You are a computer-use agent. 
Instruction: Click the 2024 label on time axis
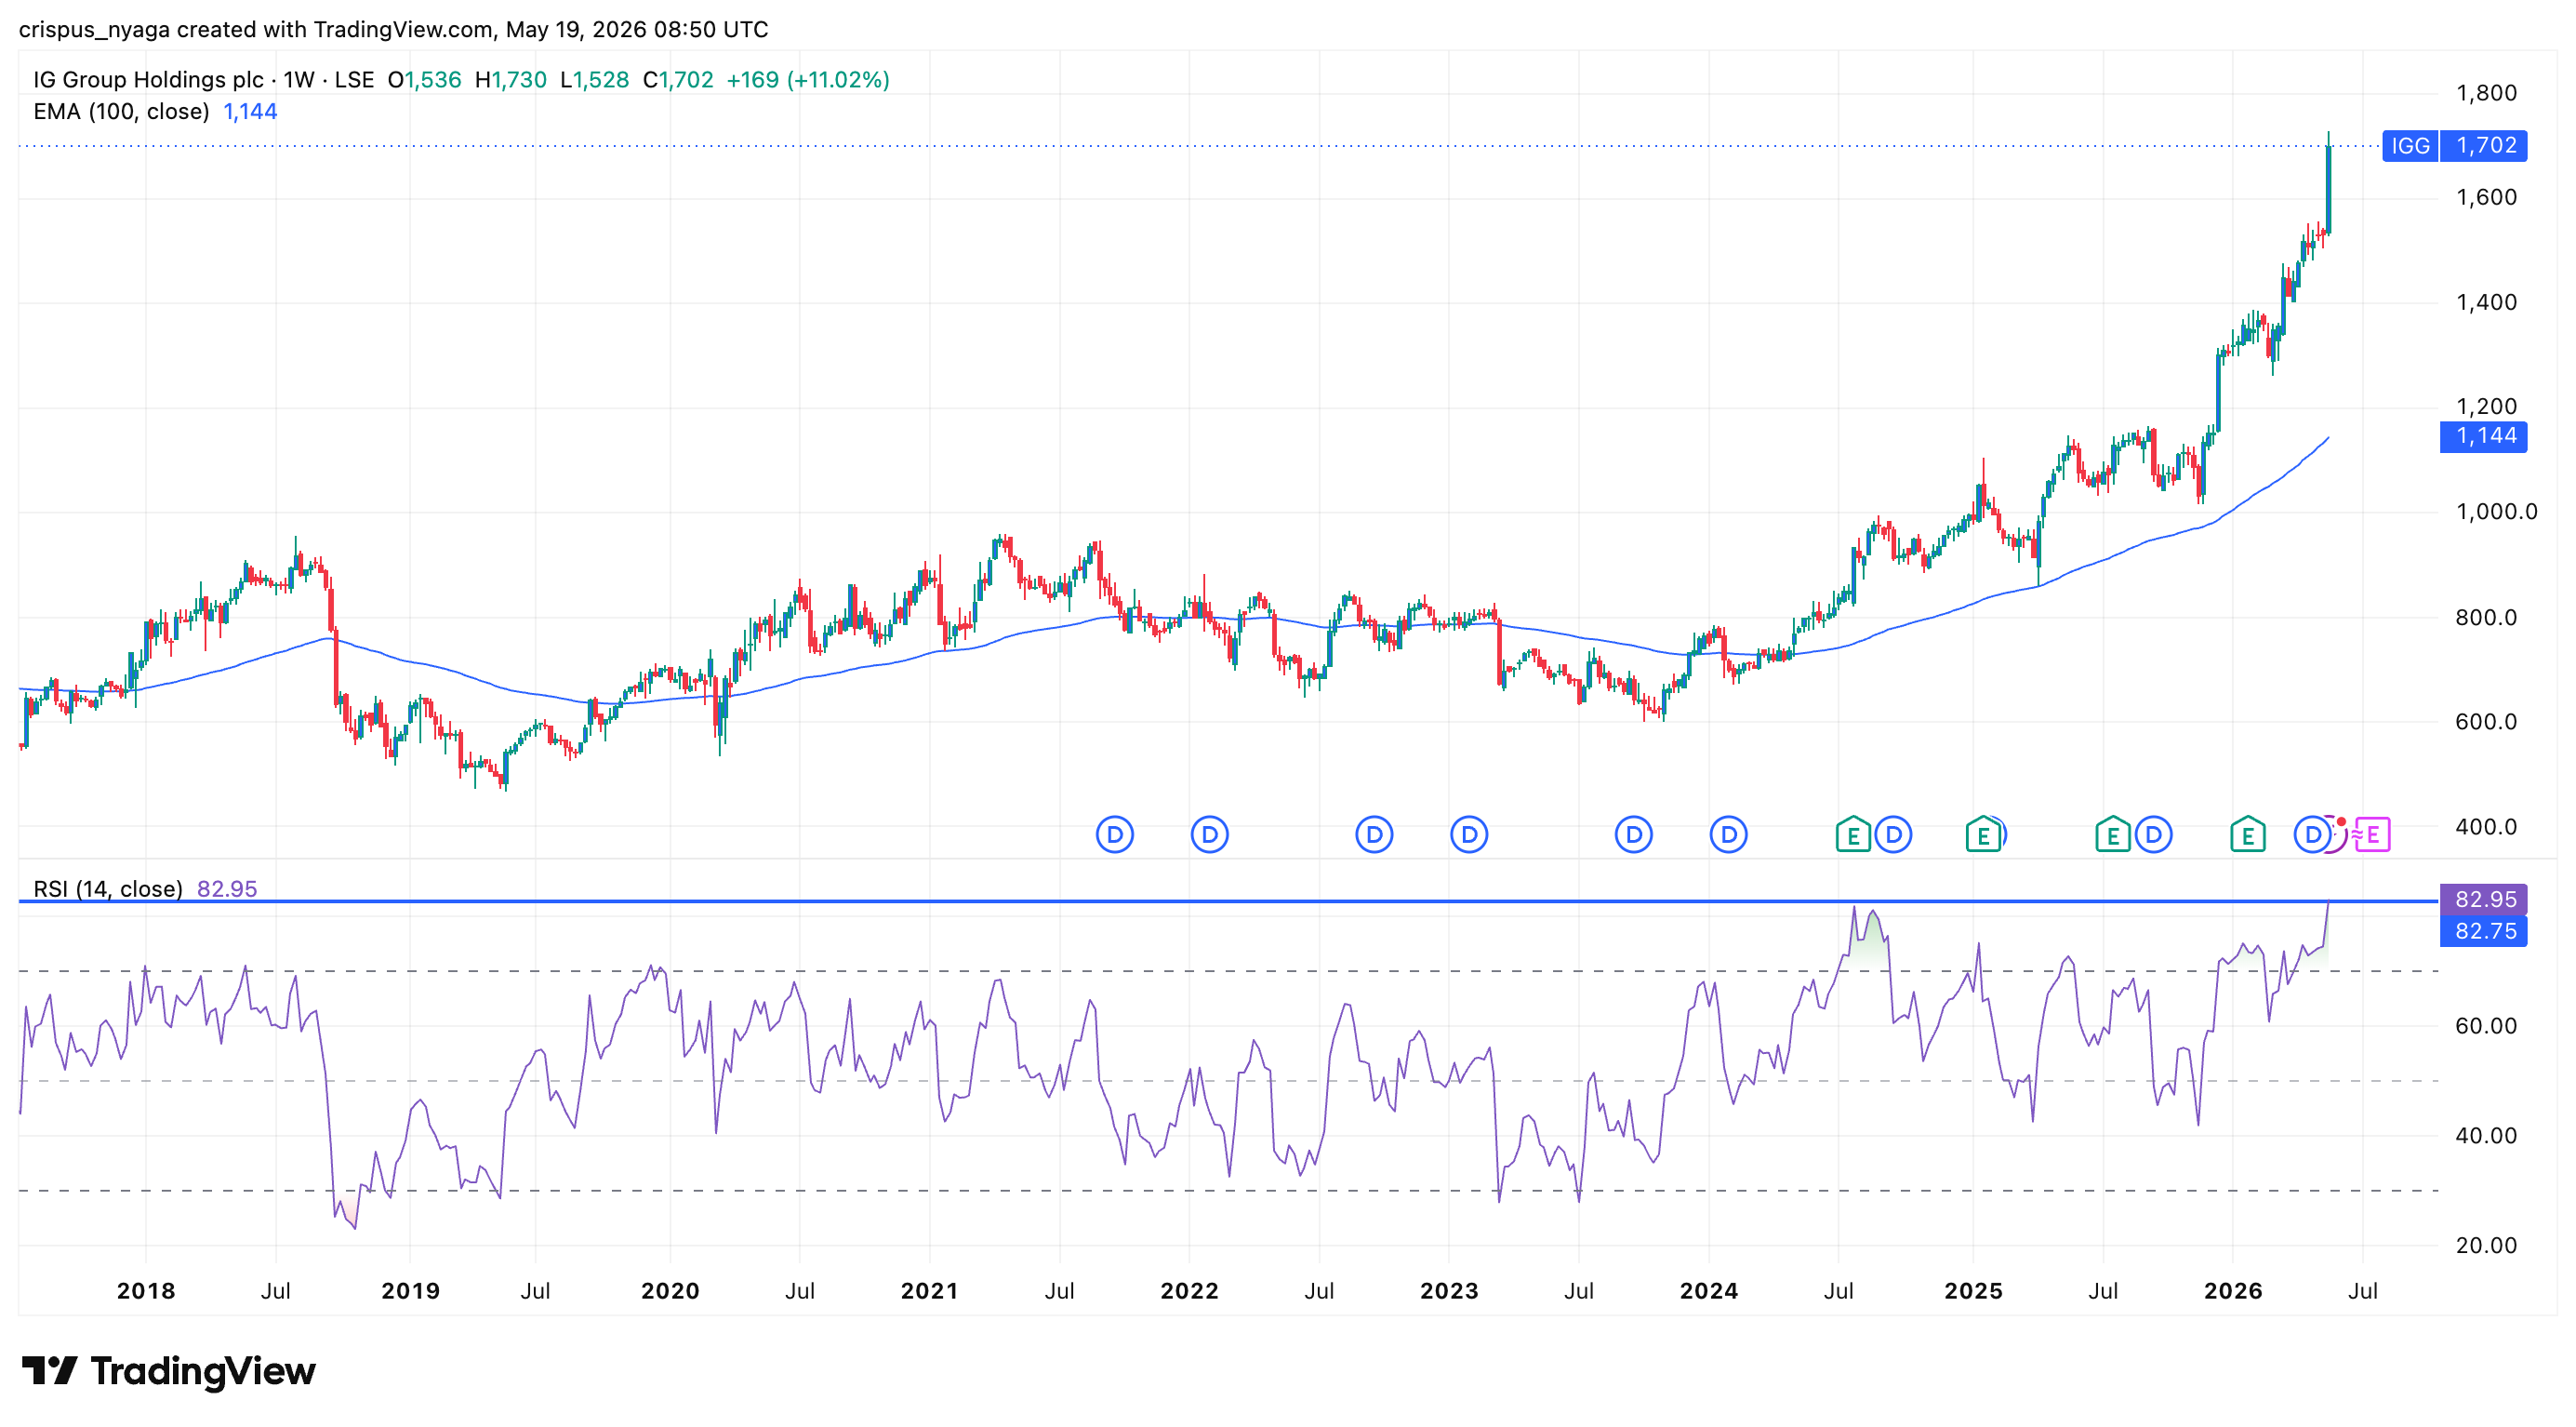point(1708,1291)
